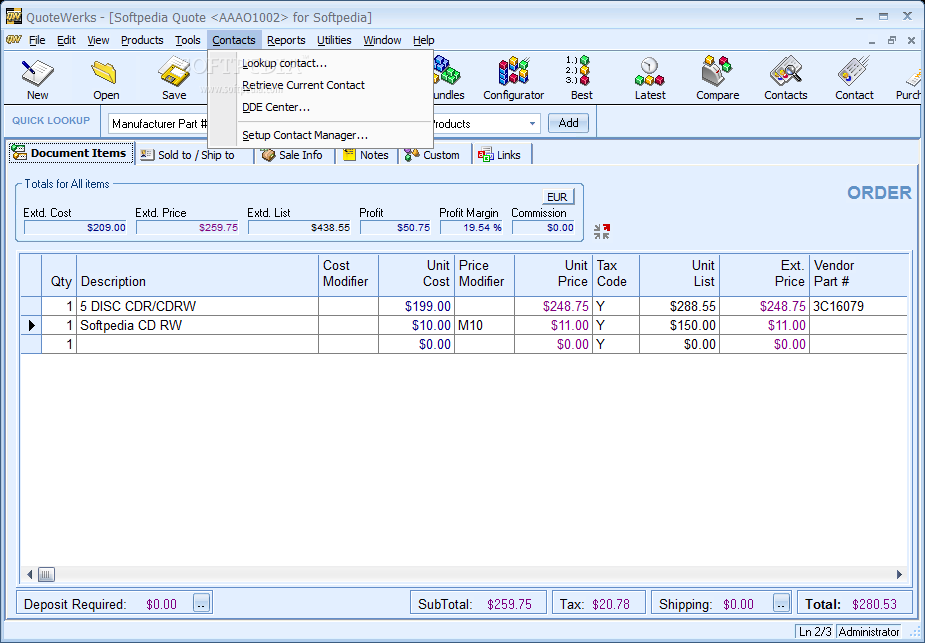Open the View menu
Image resolution: width=925 pixels, height=643 pixels.
coord(98,40)
